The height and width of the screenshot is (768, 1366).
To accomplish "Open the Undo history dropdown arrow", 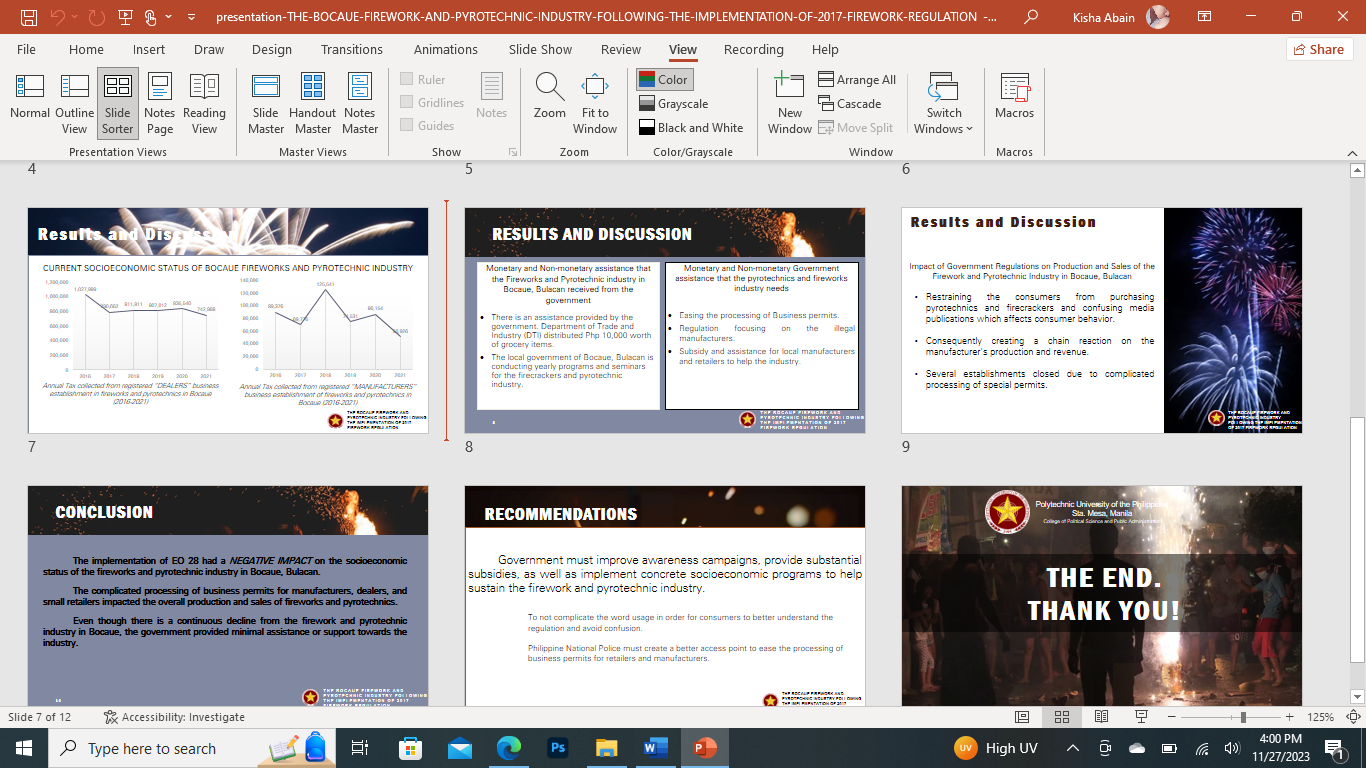I will tap(76, 17).
